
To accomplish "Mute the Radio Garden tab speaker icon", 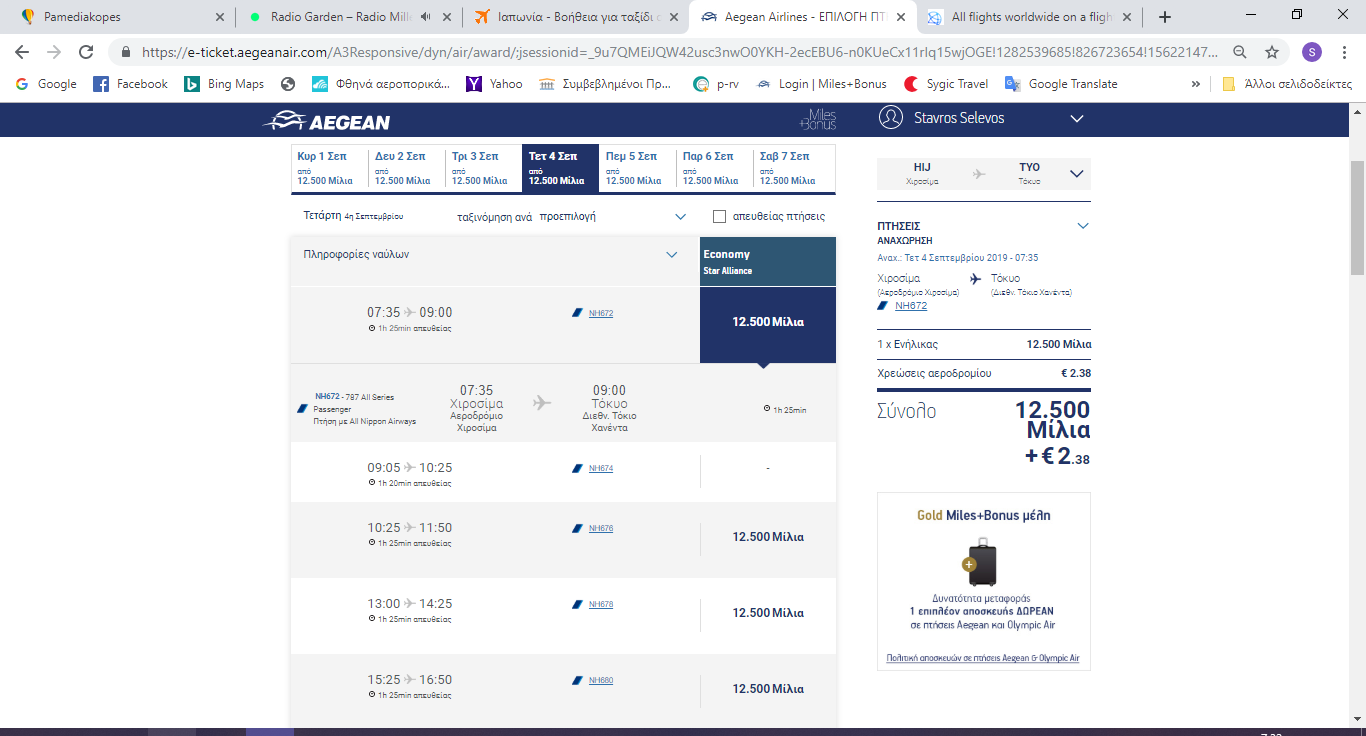I will click(x=427, y=17).
